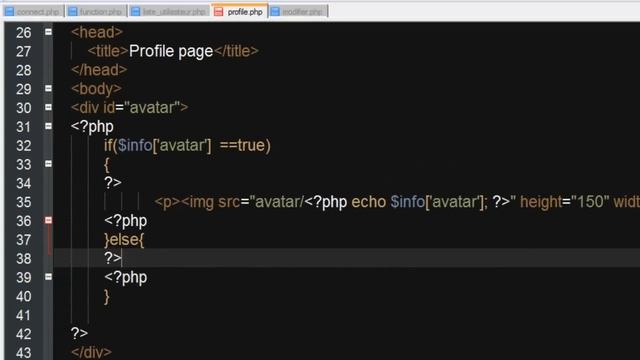
Task: Collapse the brace block at line 33
Action: tap(48, 164)
